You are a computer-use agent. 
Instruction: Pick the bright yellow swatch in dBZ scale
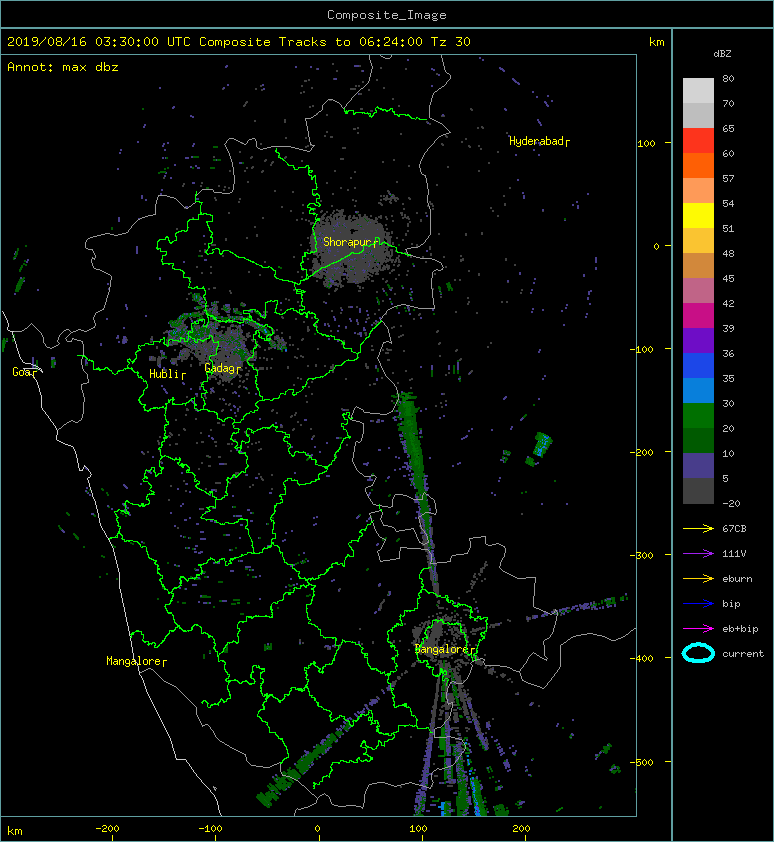click(698, 215)
